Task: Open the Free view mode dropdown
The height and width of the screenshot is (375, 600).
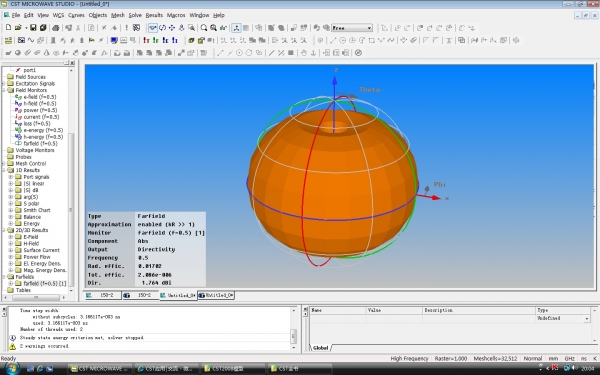Action: tap(369, 28)
